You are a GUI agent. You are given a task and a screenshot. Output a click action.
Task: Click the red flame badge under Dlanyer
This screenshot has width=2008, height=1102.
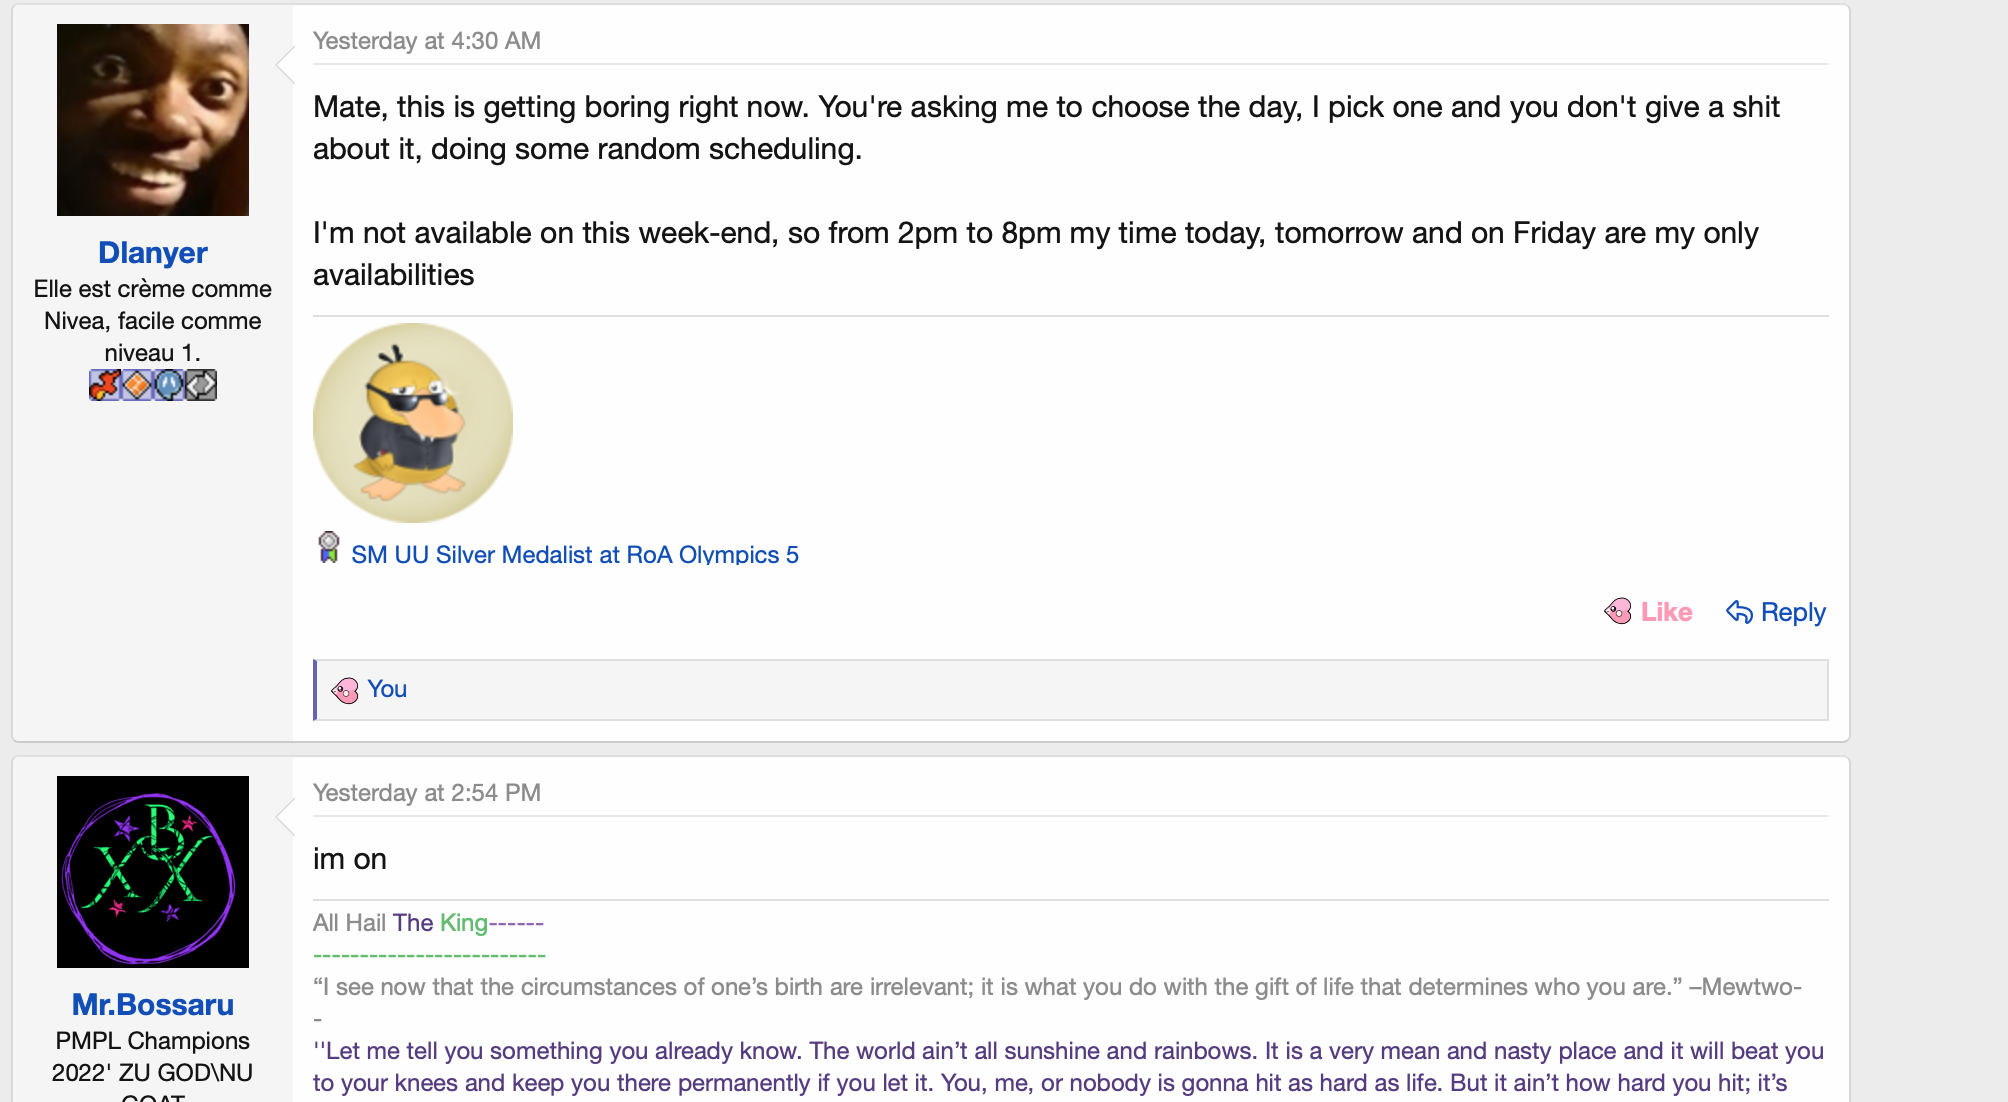point(104,385)
